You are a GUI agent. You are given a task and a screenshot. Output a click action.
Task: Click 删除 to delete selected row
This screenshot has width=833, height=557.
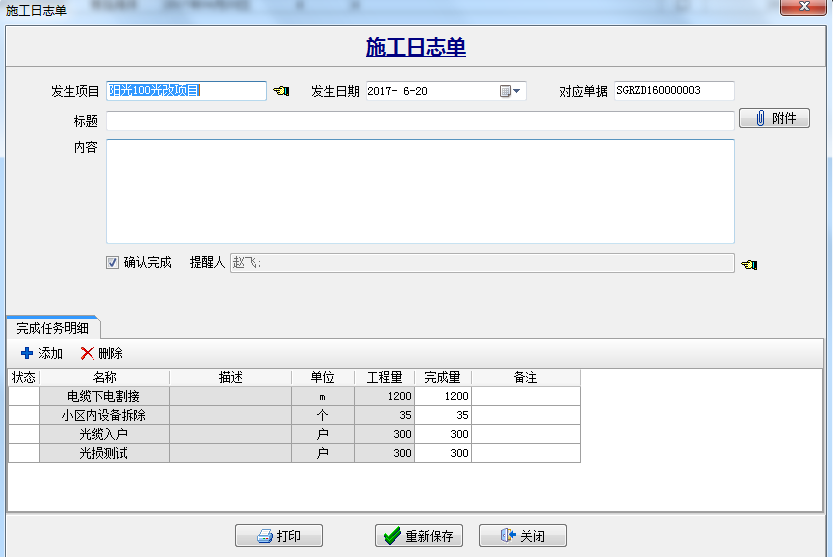pos(102,353)
